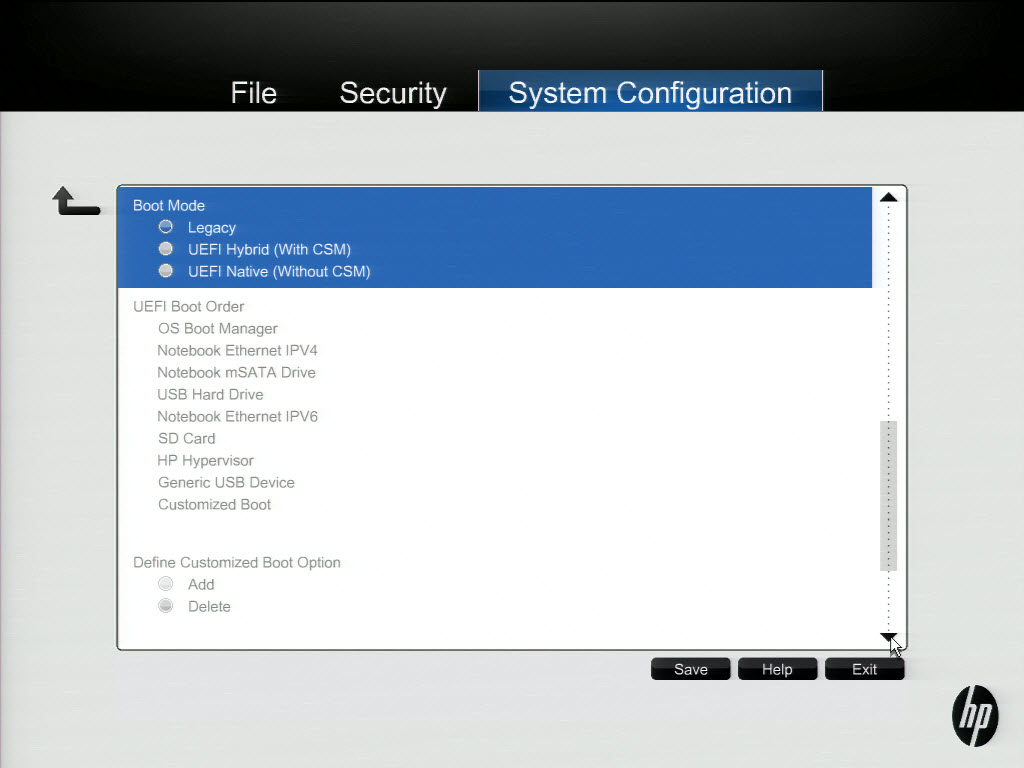
Task: Click the vertical scrollbar thumb
Action: coord(888,495)
